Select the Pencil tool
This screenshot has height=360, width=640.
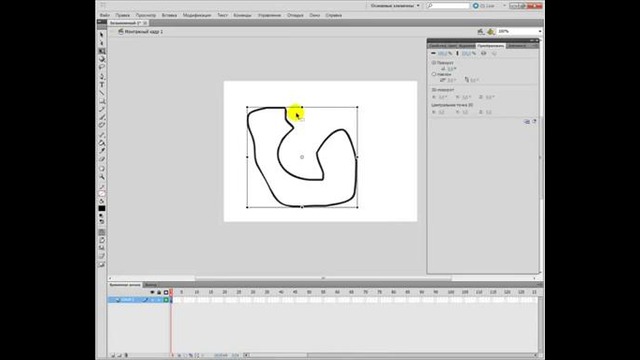point(102,109)
